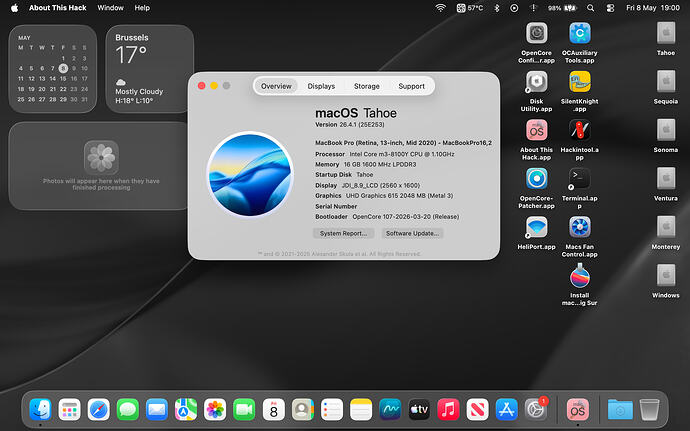Select the Tahoe drive on desktop
The height and width of the screenshot is (431, 690).
666,33
